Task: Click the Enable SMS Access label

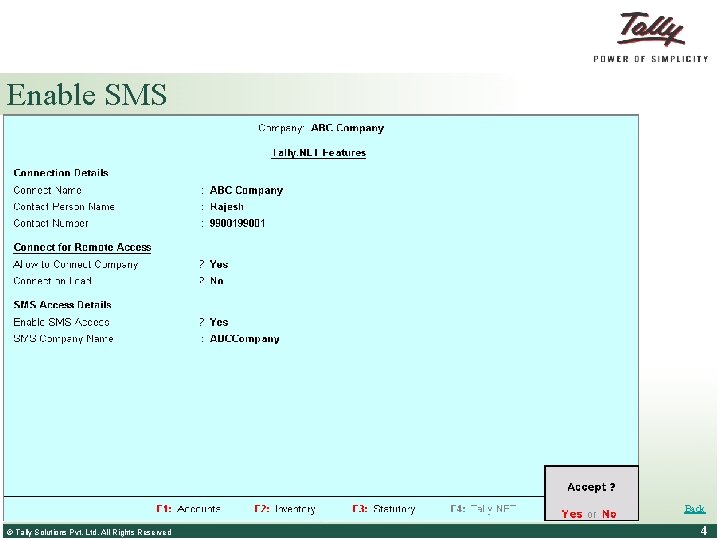Action: coord(61,322)
